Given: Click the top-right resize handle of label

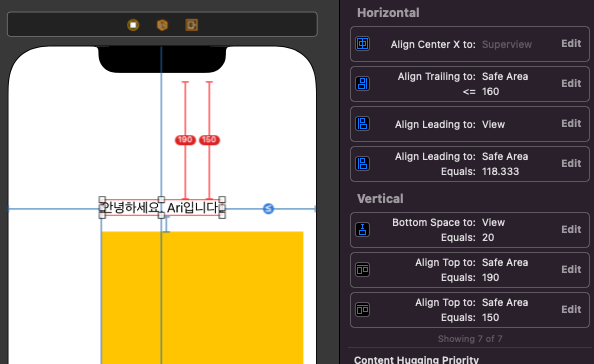Looking at the screenshot, I should tap(222, 200).
